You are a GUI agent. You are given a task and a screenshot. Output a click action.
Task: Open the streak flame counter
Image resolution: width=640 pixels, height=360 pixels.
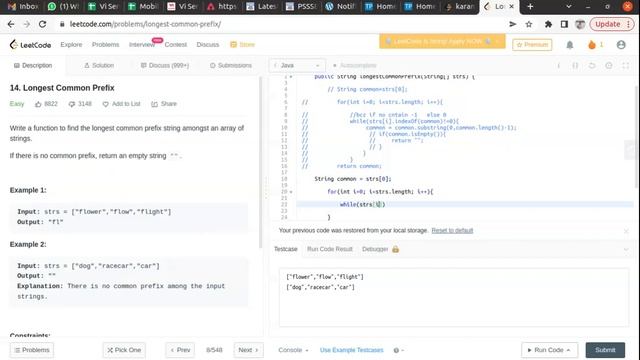(596, 45)
